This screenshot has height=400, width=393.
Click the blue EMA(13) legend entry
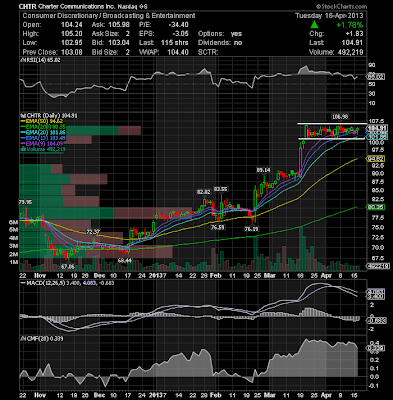point(43,138)
